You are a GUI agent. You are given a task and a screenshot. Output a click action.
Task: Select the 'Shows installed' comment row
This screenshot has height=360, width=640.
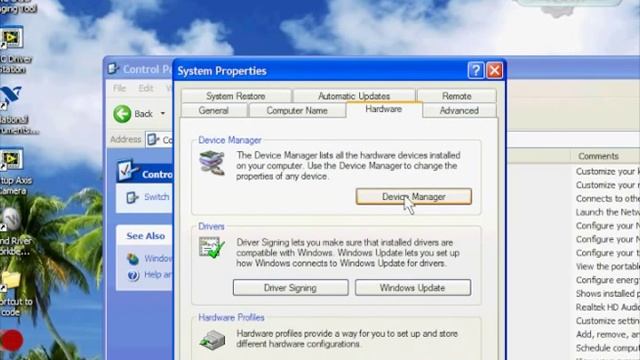click(608, 293)
